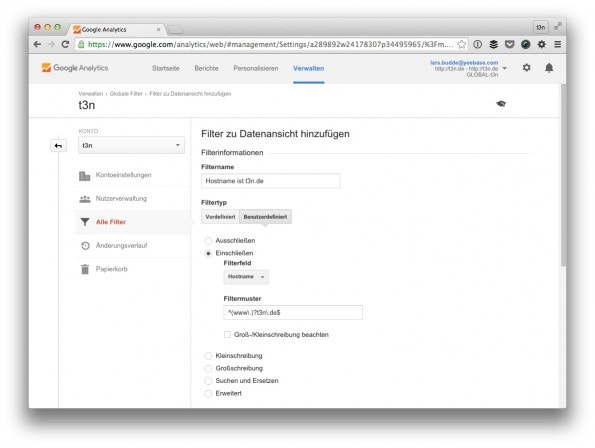Image resolution: width=595 pixels, height=448 pixels.
Task: Close the Google Analytics browser tab
Action: point(158,29)
